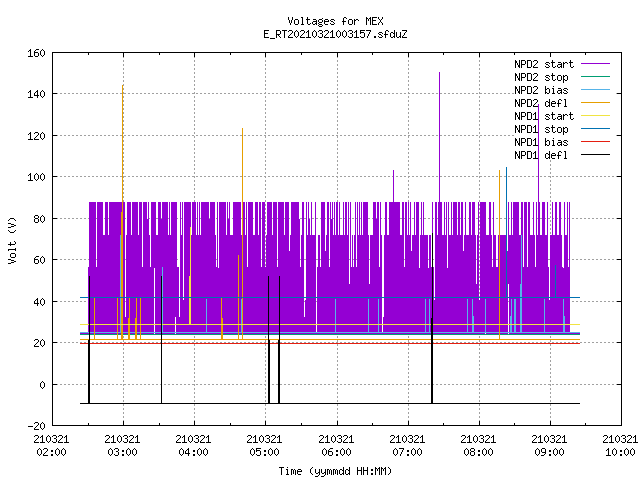Viewport: 640px width, 480px height.
Task: Select the NPD2 start legend label
Action: (544, 64)
